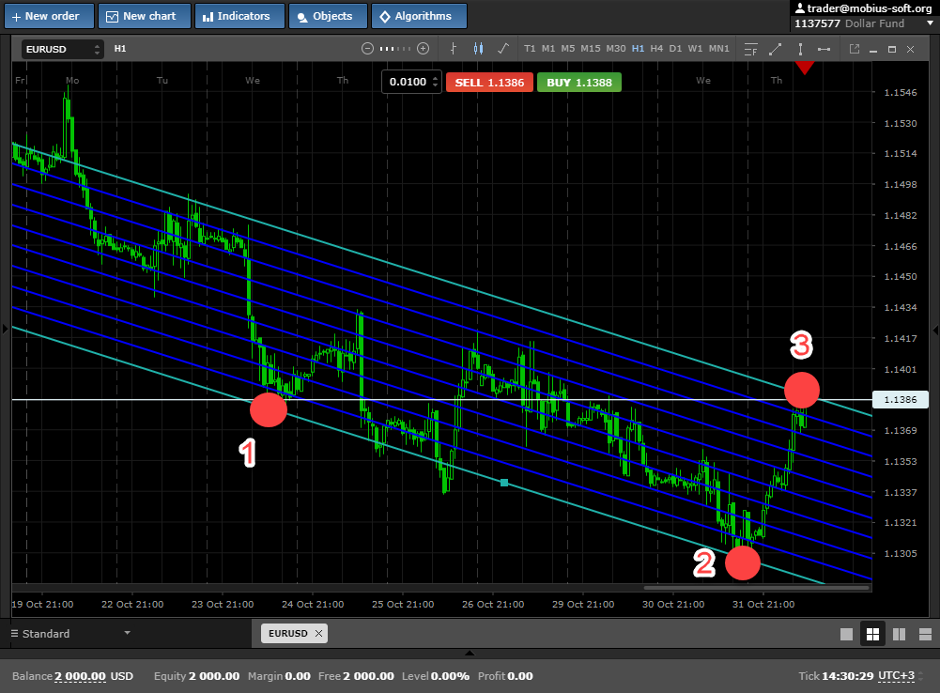
Task: Change the UTC+3 timezone setting
Action: 897,676
